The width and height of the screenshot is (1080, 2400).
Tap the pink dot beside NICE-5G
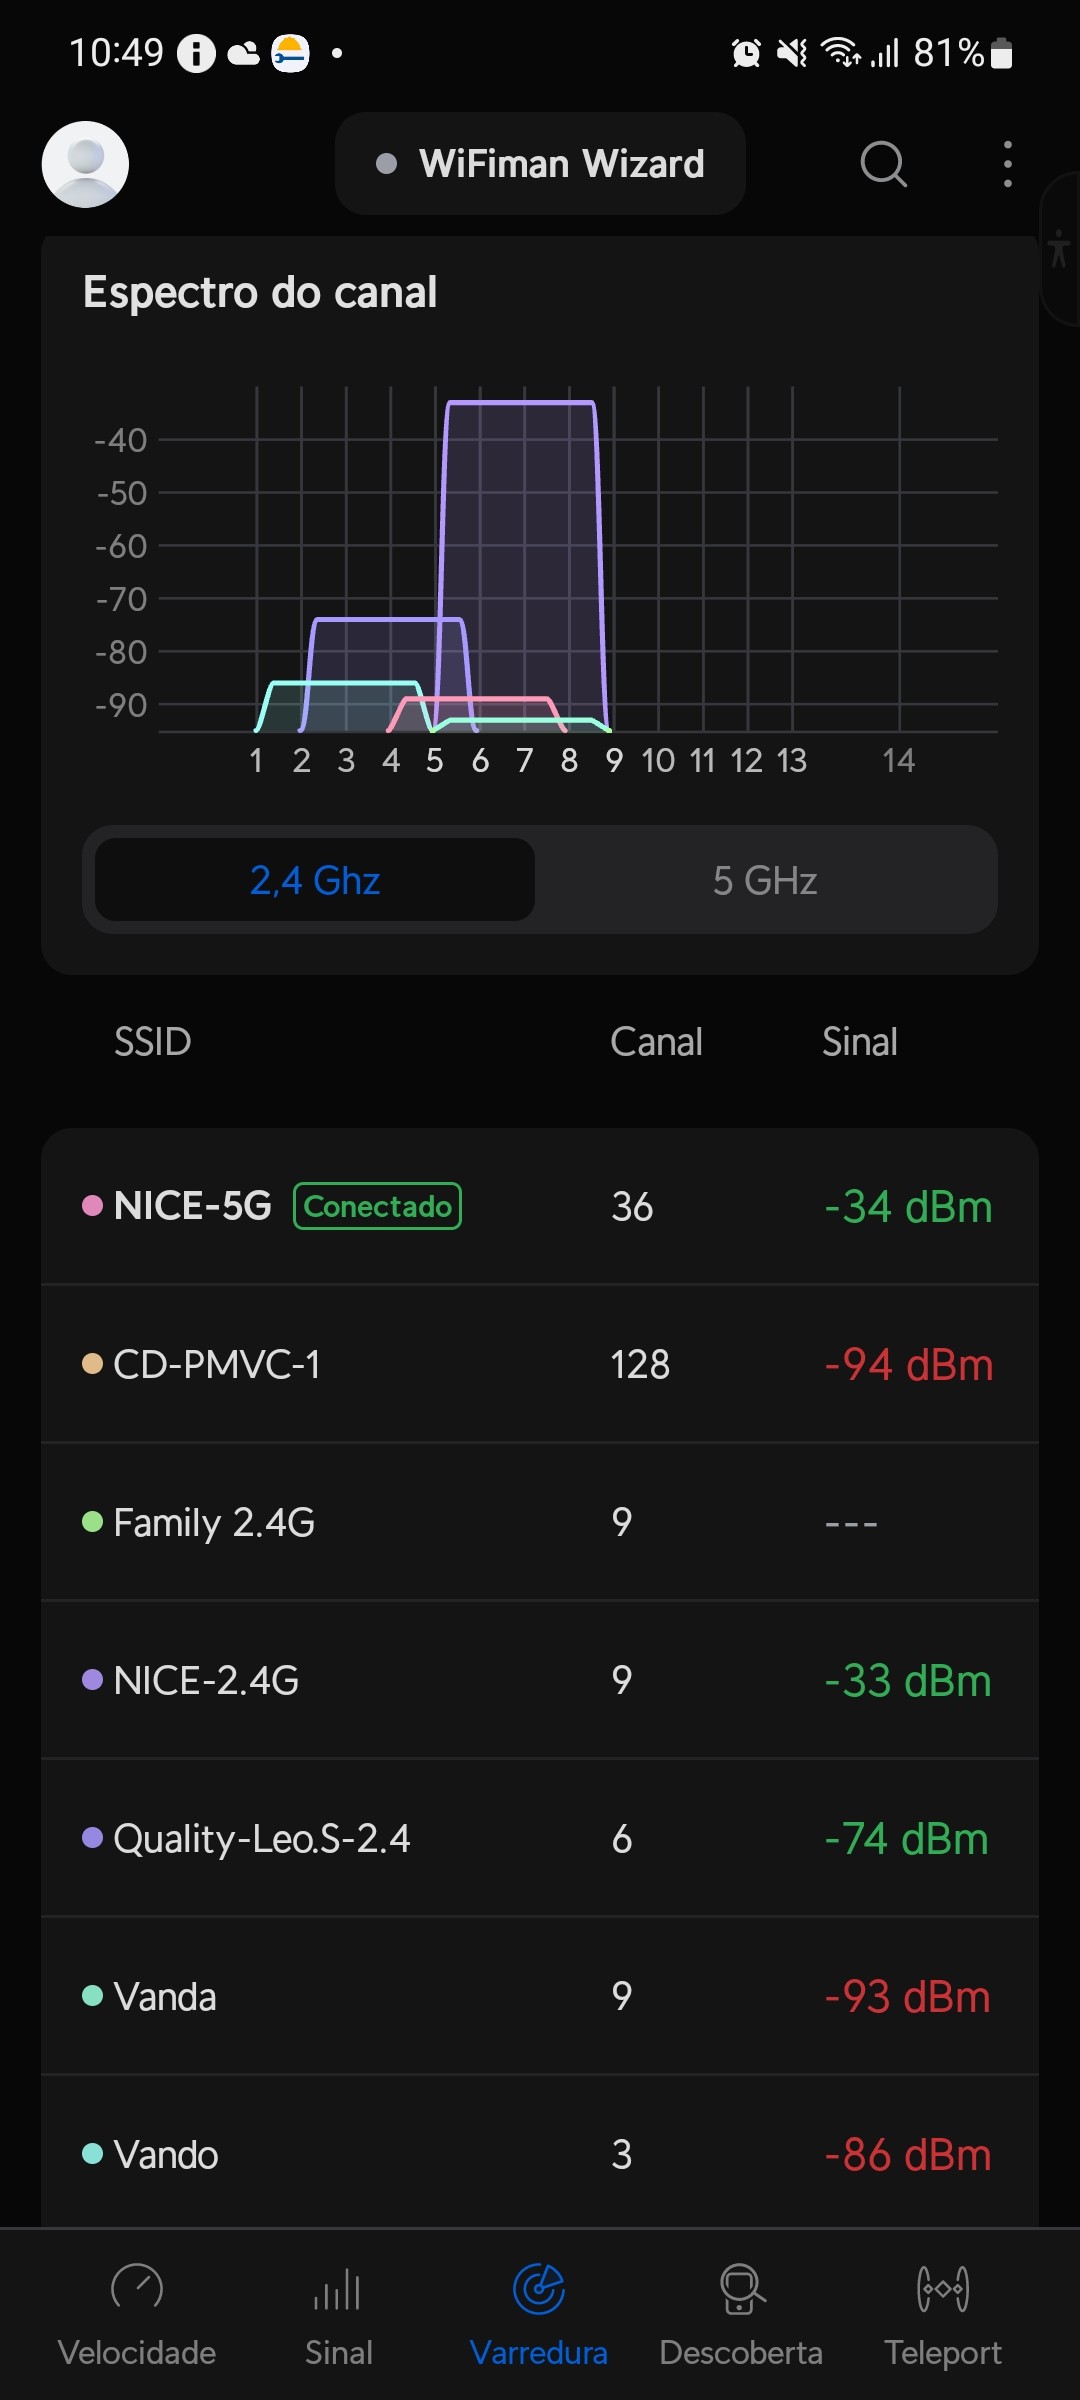(x=92, y=1206)
